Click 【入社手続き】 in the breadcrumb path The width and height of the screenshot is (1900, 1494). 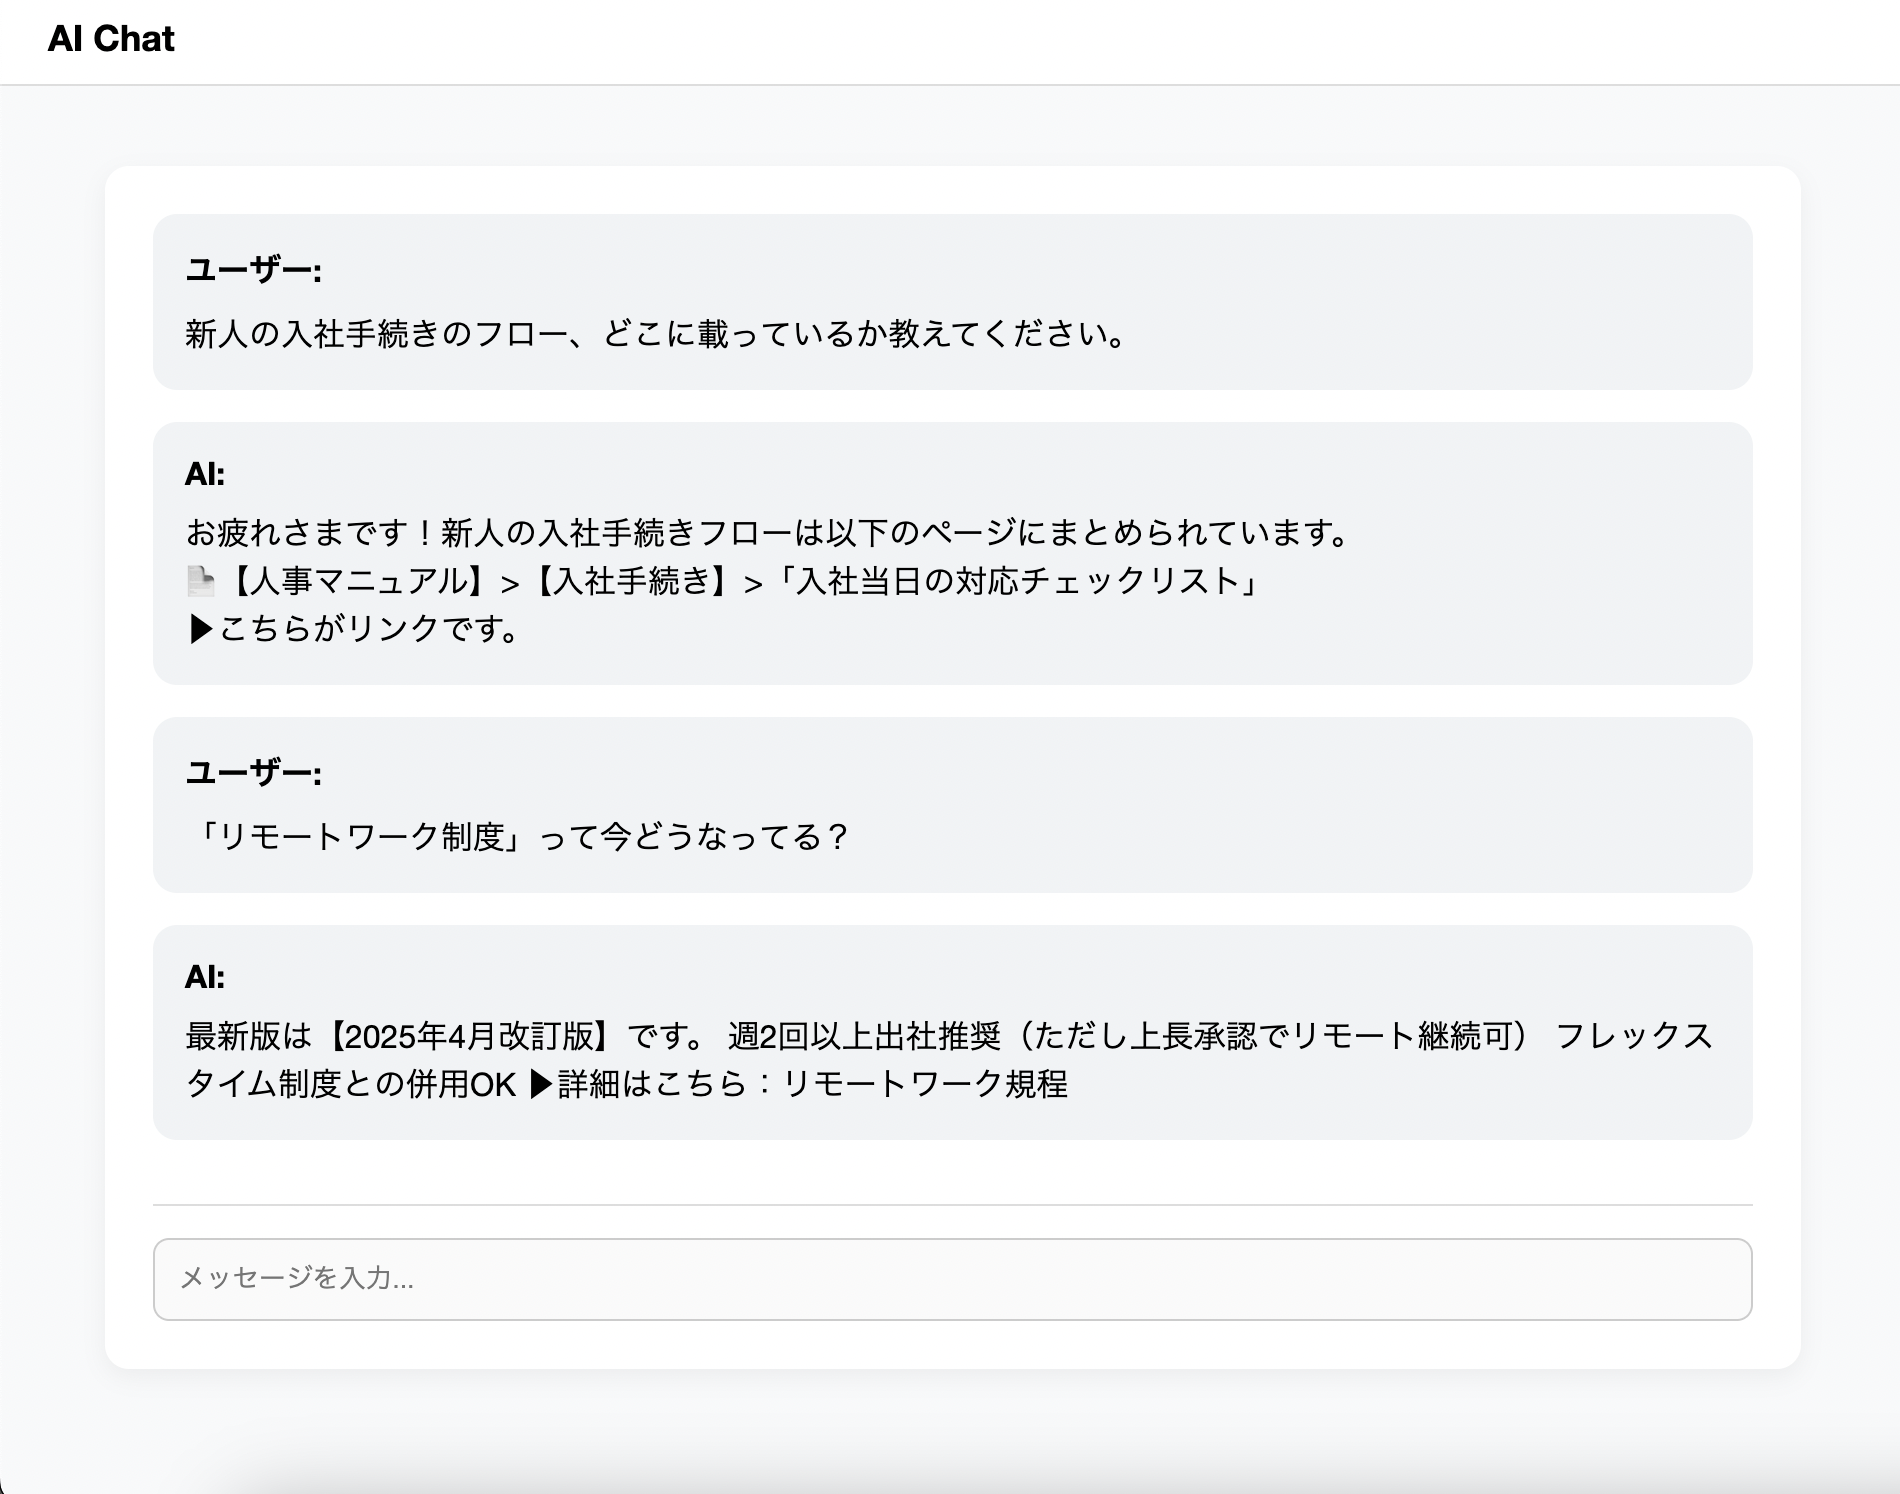click(x=632, y=581)
